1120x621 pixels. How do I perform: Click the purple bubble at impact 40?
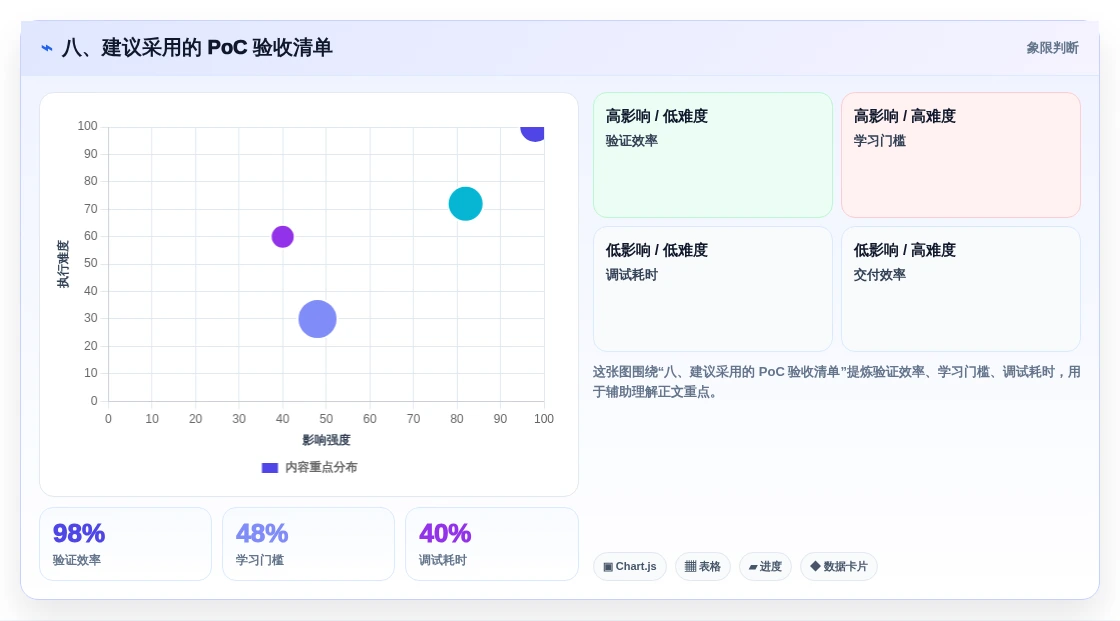pos(283,237)
